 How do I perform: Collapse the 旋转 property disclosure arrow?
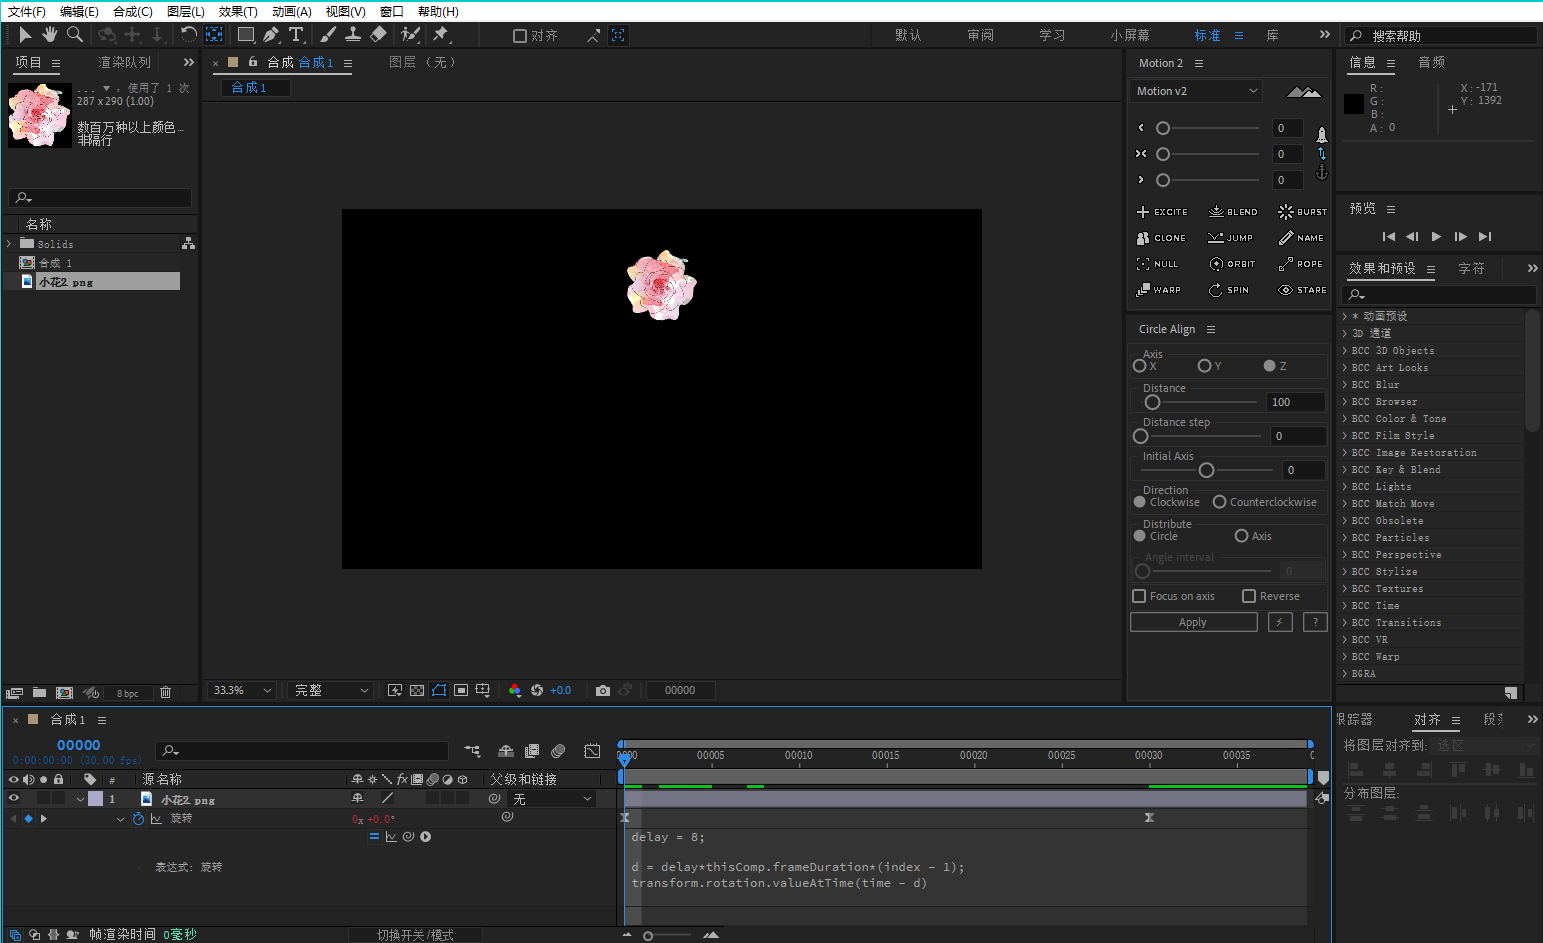click(x=120, y=819)
